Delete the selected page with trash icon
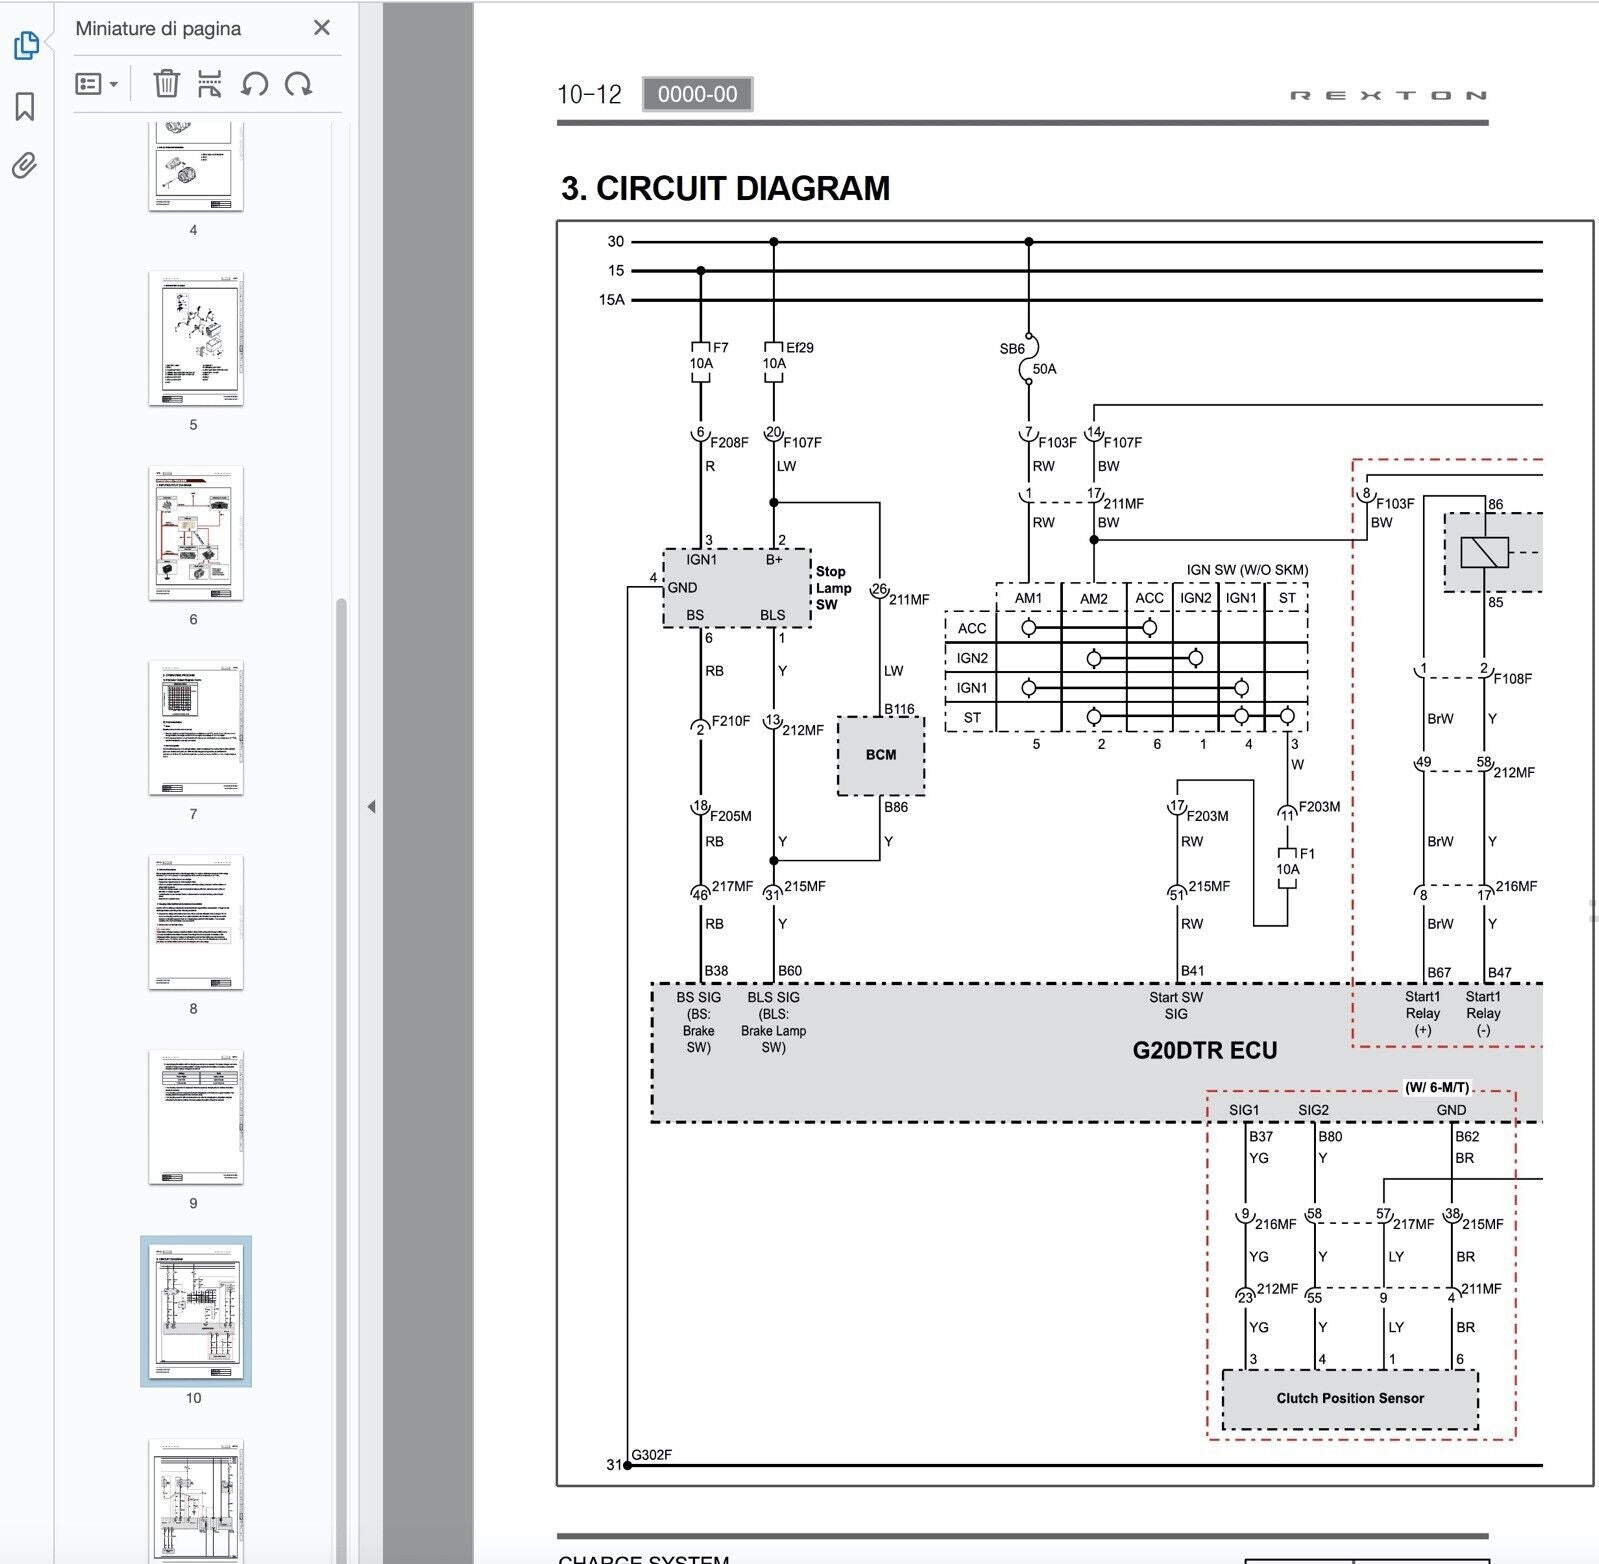The width and height of the screenshot is (1599, 1564). tap(166, 84)
